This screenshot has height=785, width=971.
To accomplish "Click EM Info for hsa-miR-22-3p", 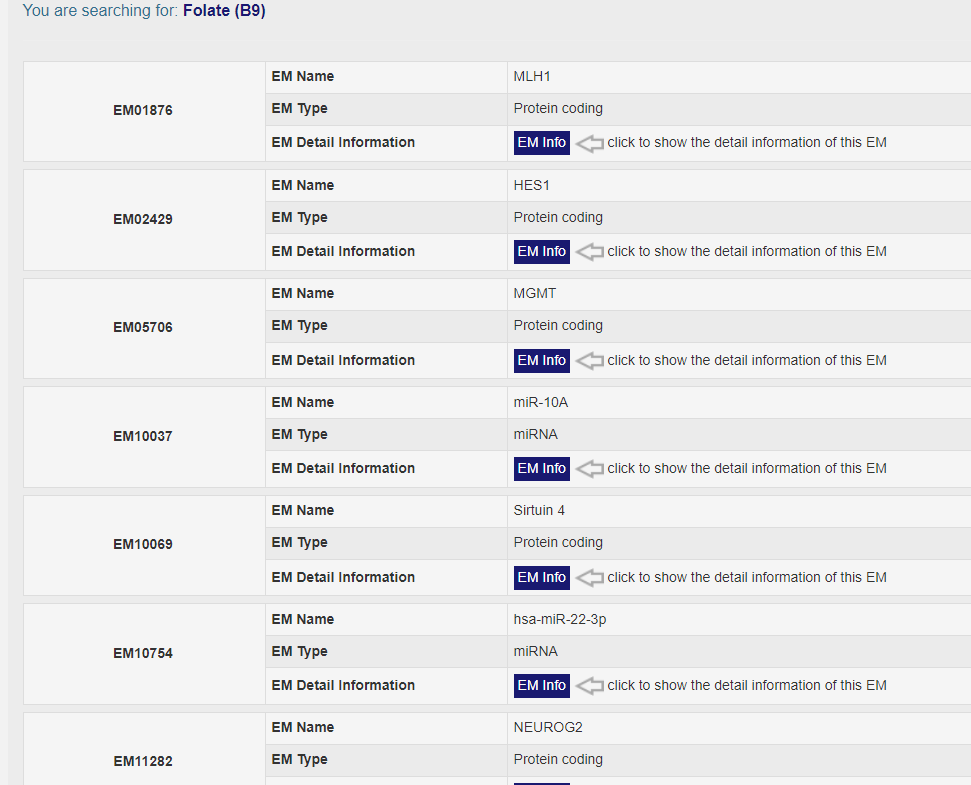I will tap(542, 686).
